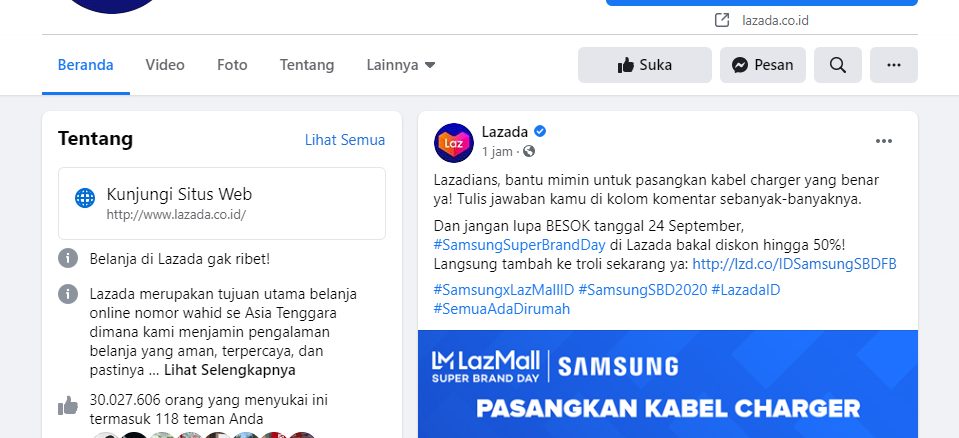
Task: Select the Beranda tab
Action: click(86, 65)
